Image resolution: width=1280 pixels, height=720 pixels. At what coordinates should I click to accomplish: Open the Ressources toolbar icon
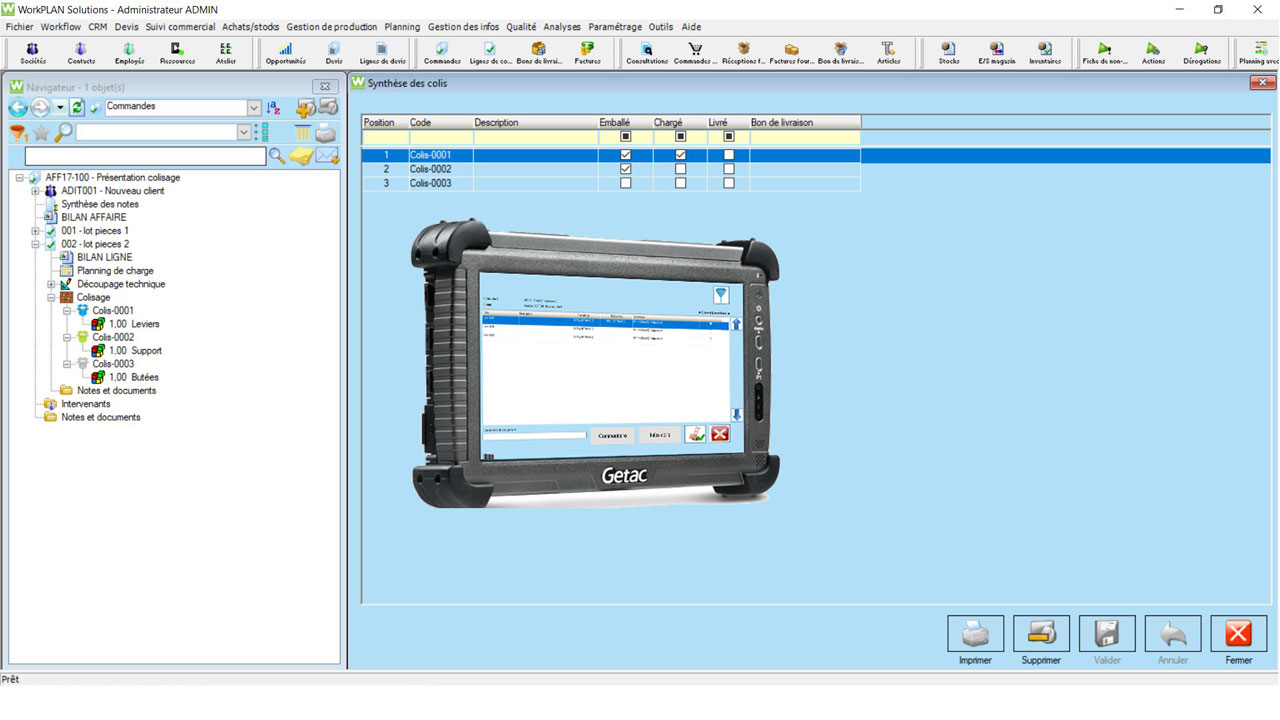(x=177, y=53)
